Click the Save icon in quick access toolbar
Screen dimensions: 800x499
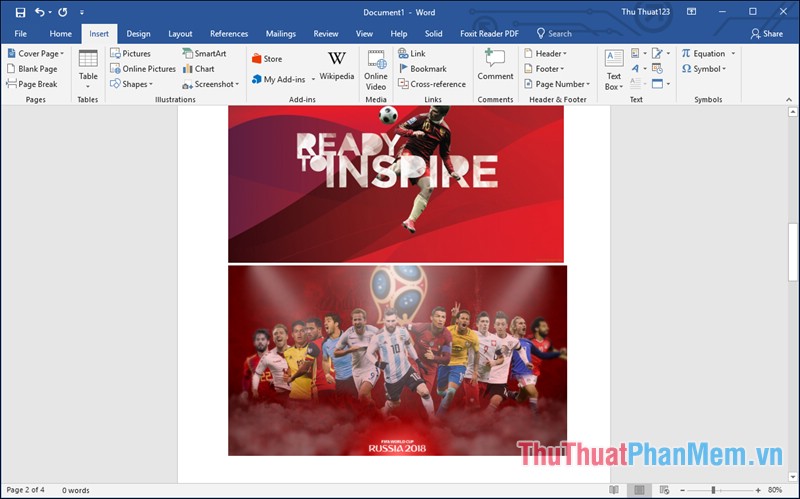pyautogui.click(x=20, y=12)
